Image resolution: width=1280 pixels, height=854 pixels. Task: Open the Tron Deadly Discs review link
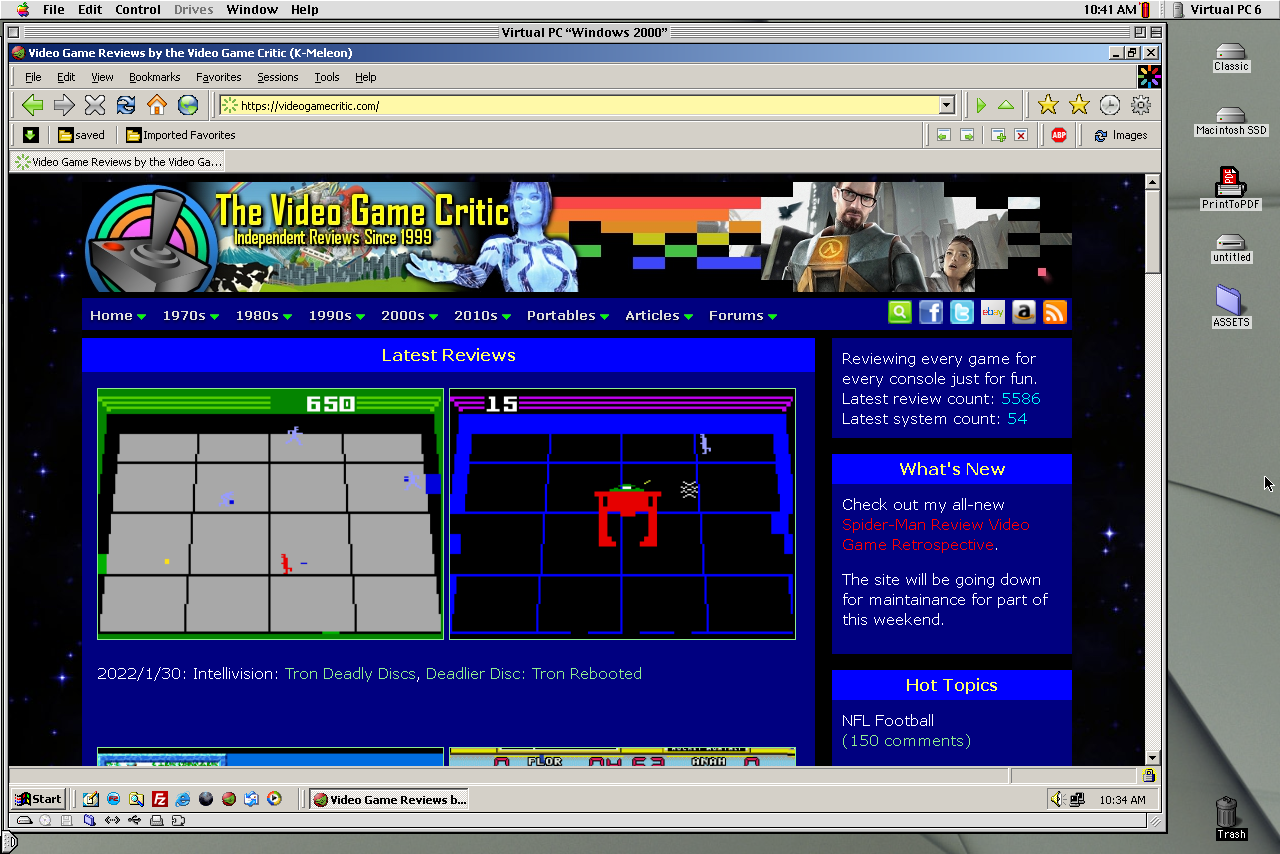350,674
